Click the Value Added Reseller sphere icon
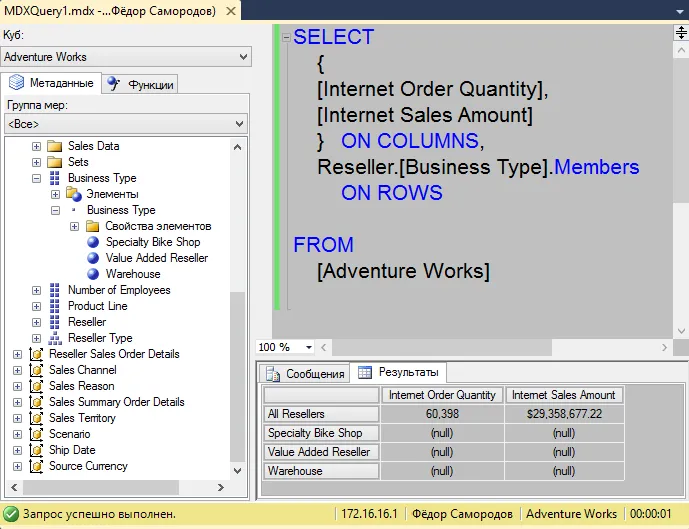Screen dimensions: 689x529 tap(93, 258)
